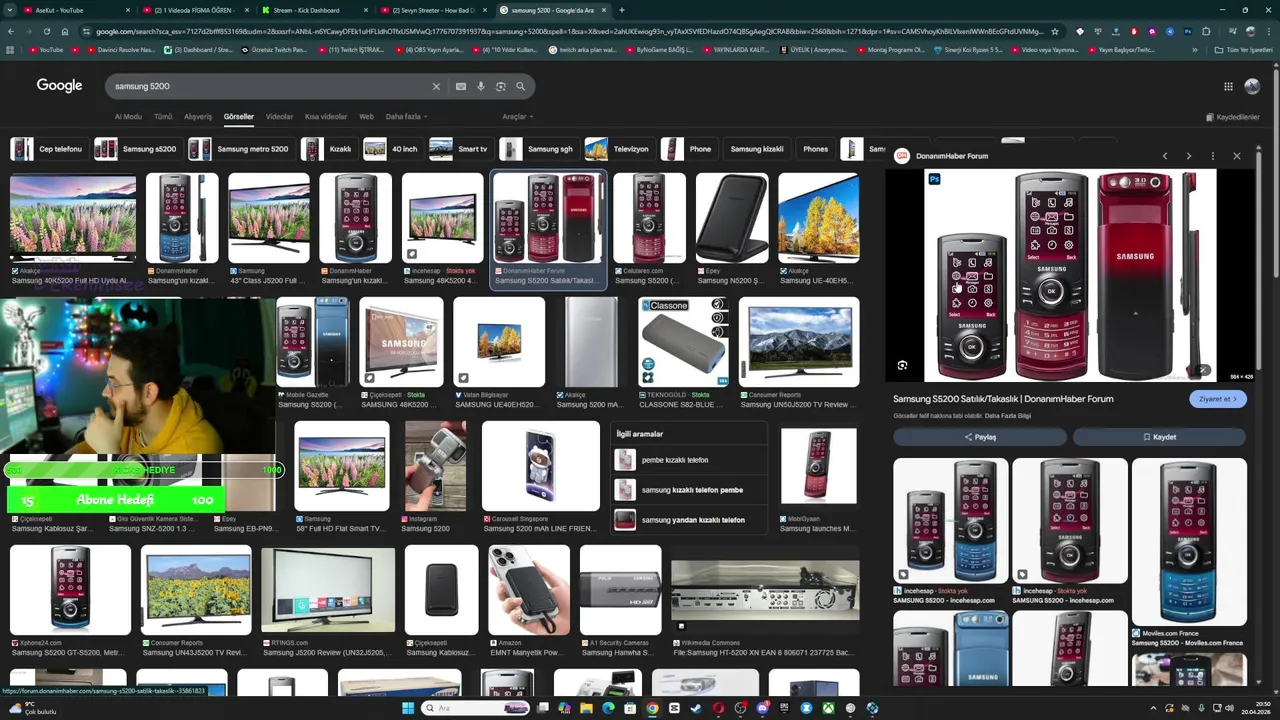Viewport: 1280px width, 720px height.
Task: Bookmark this page with the star icon
Action: (1054, 31)
